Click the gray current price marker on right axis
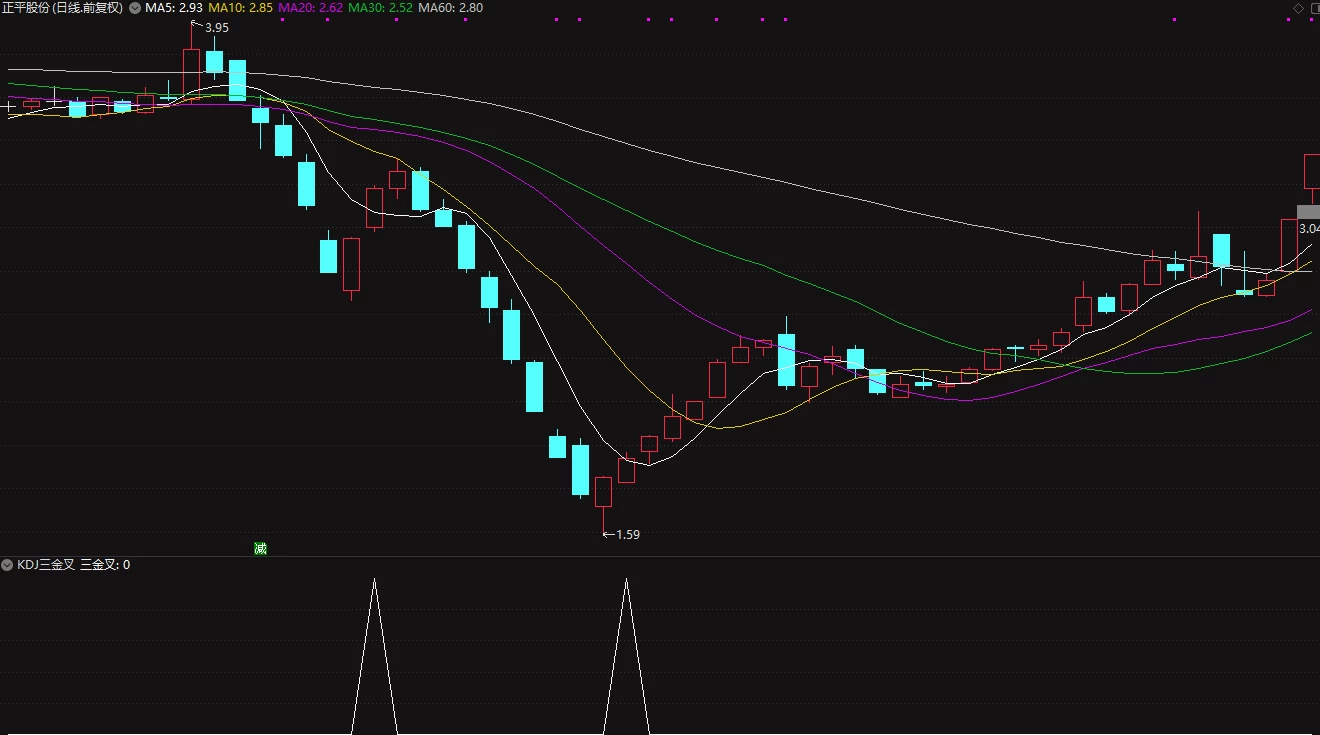The image size is (1320, 735). [x=1309, y=212]
